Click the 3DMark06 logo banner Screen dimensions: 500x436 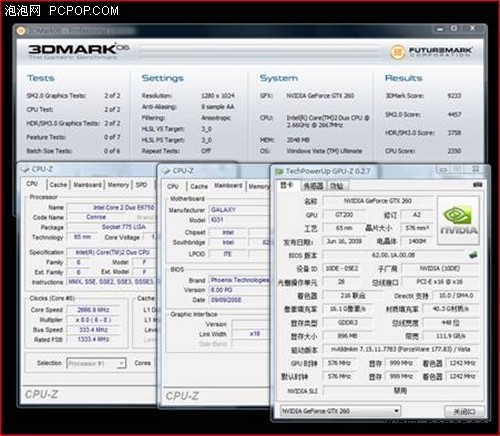[x=78, y=51]
